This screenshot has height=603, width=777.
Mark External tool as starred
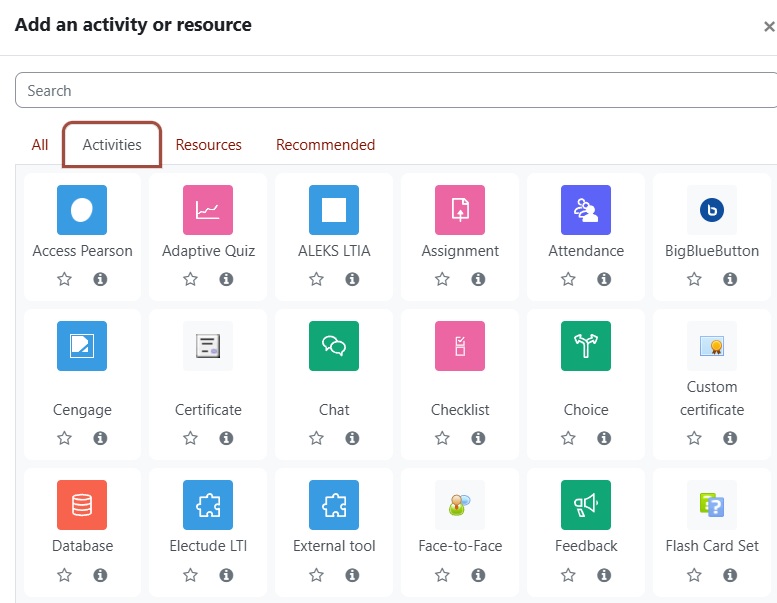pos(317,575)
